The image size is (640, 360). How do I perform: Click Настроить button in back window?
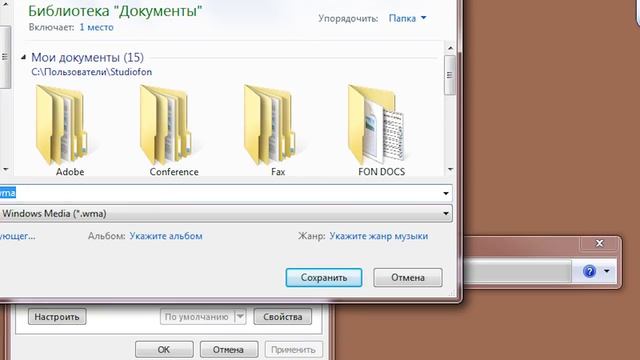(x=57, y=317)
